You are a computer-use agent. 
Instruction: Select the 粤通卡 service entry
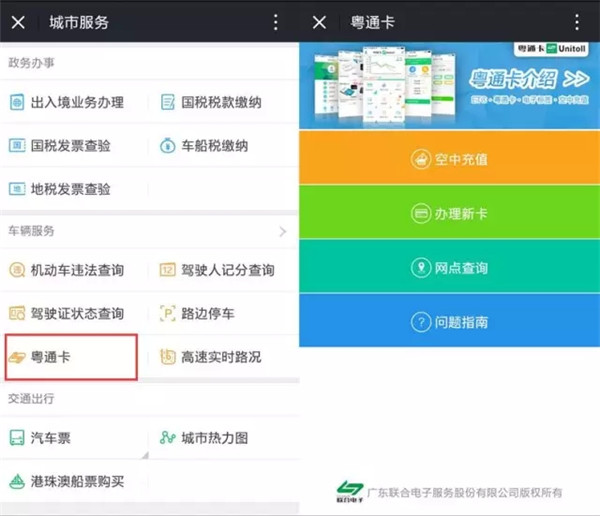click(71, 357)
